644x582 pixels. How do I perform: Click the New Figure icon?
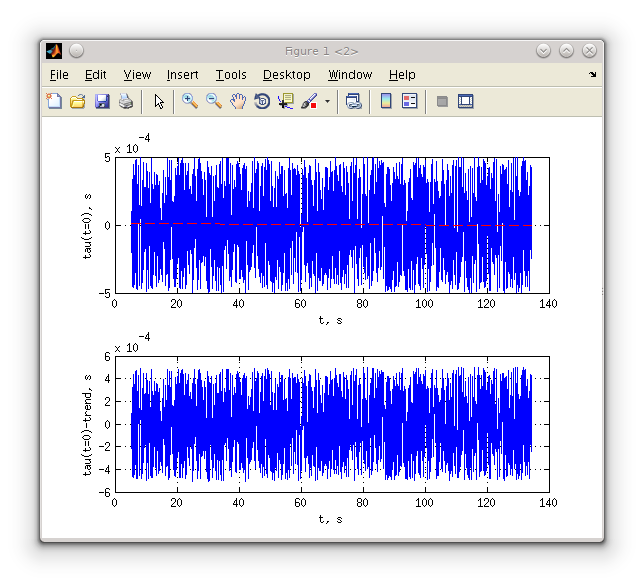point(54,101)
